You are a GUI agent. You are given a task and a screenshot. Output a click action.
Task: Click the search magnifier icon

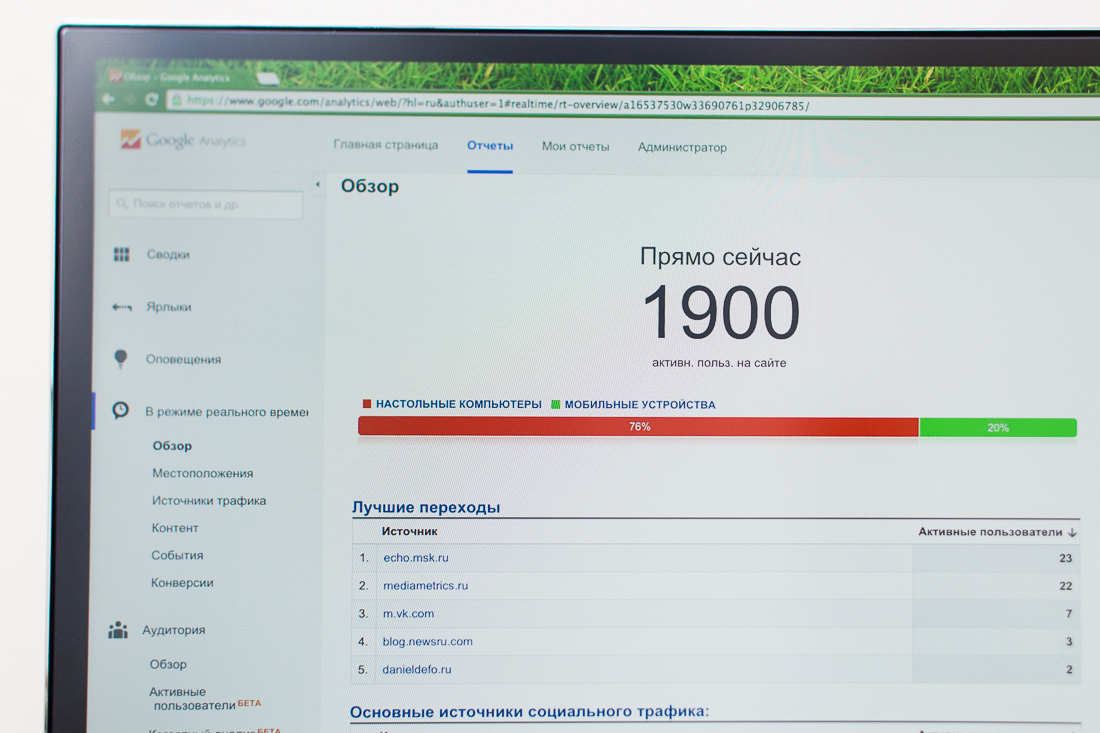pyautogui.click(x=122, y=203)
